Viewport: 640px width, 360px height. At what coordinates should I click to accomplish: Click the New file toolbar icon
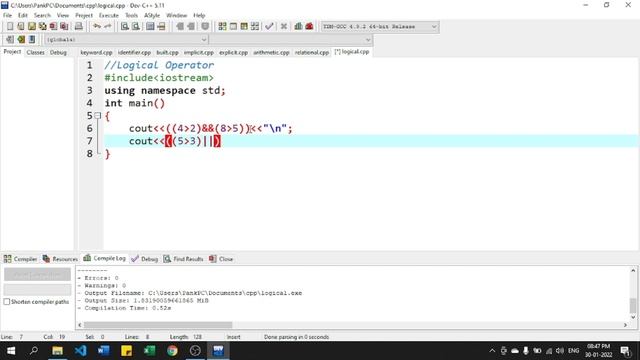click(x=10, y=27)
